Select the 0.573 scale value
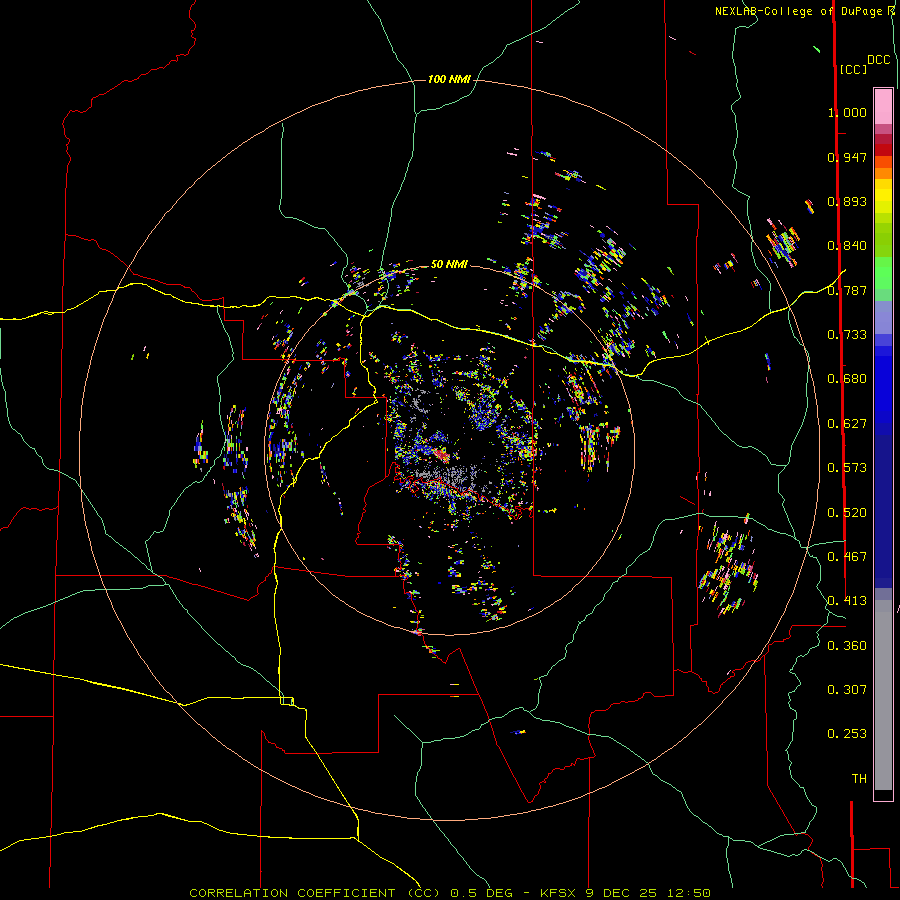900x900 pixels. [x=847, y=468]
